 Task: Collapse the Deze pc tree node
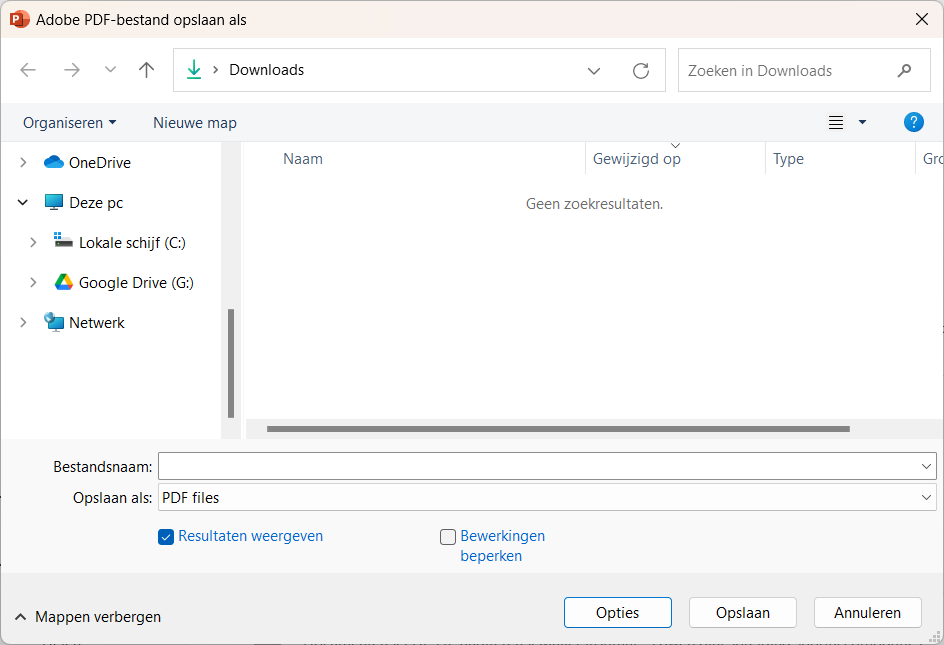pos(23,202)
